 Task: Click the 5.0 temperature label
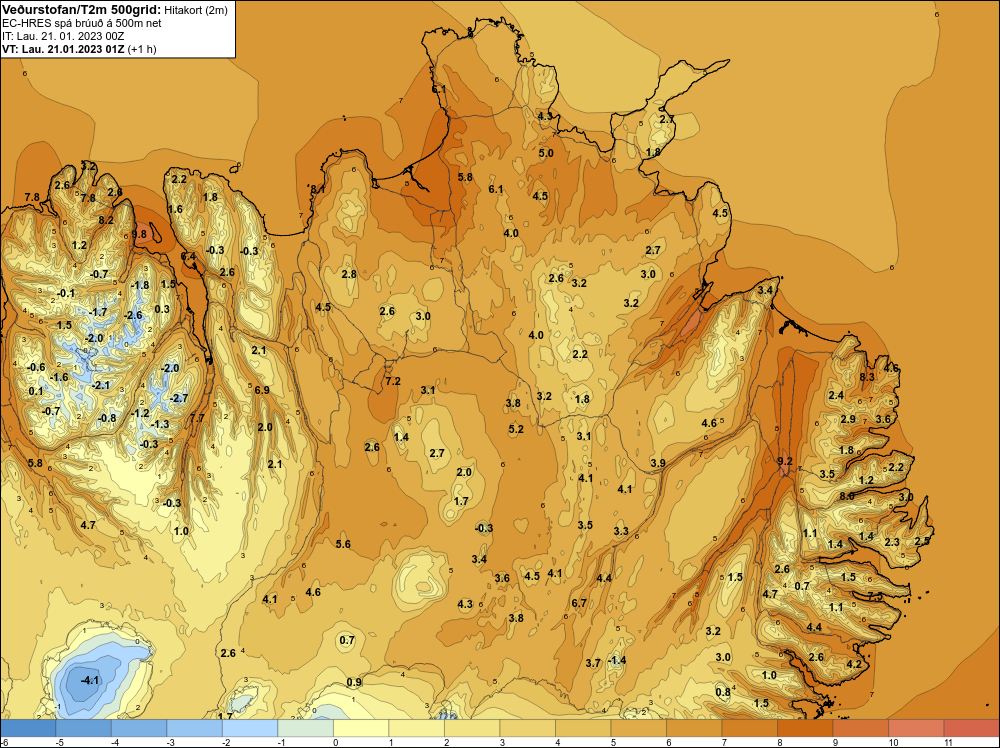pyautogui.click(x=546, y=153)
